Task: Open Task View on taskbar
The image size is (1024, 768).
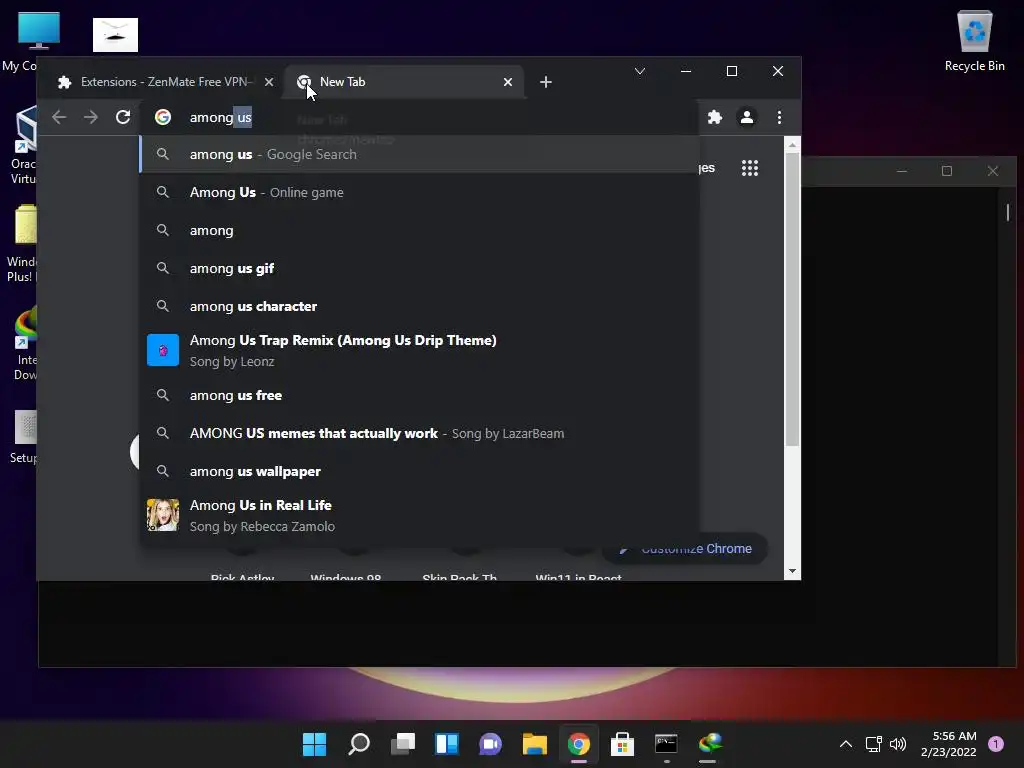Action: coord(403,744)
